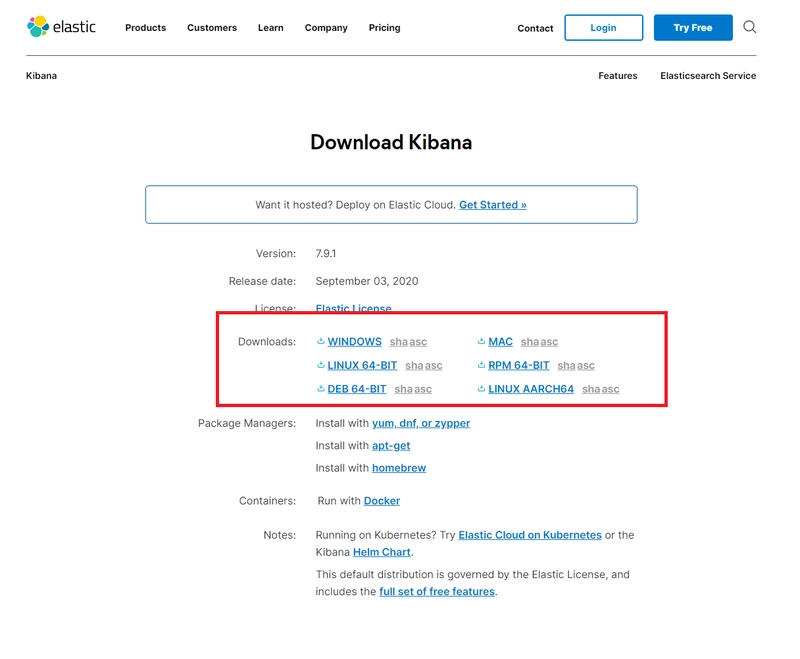The height and width of the screenshot is (659, 800).
Task: Open the asc link for LINUX AARCH64
Action: click(x=610, y=389)
